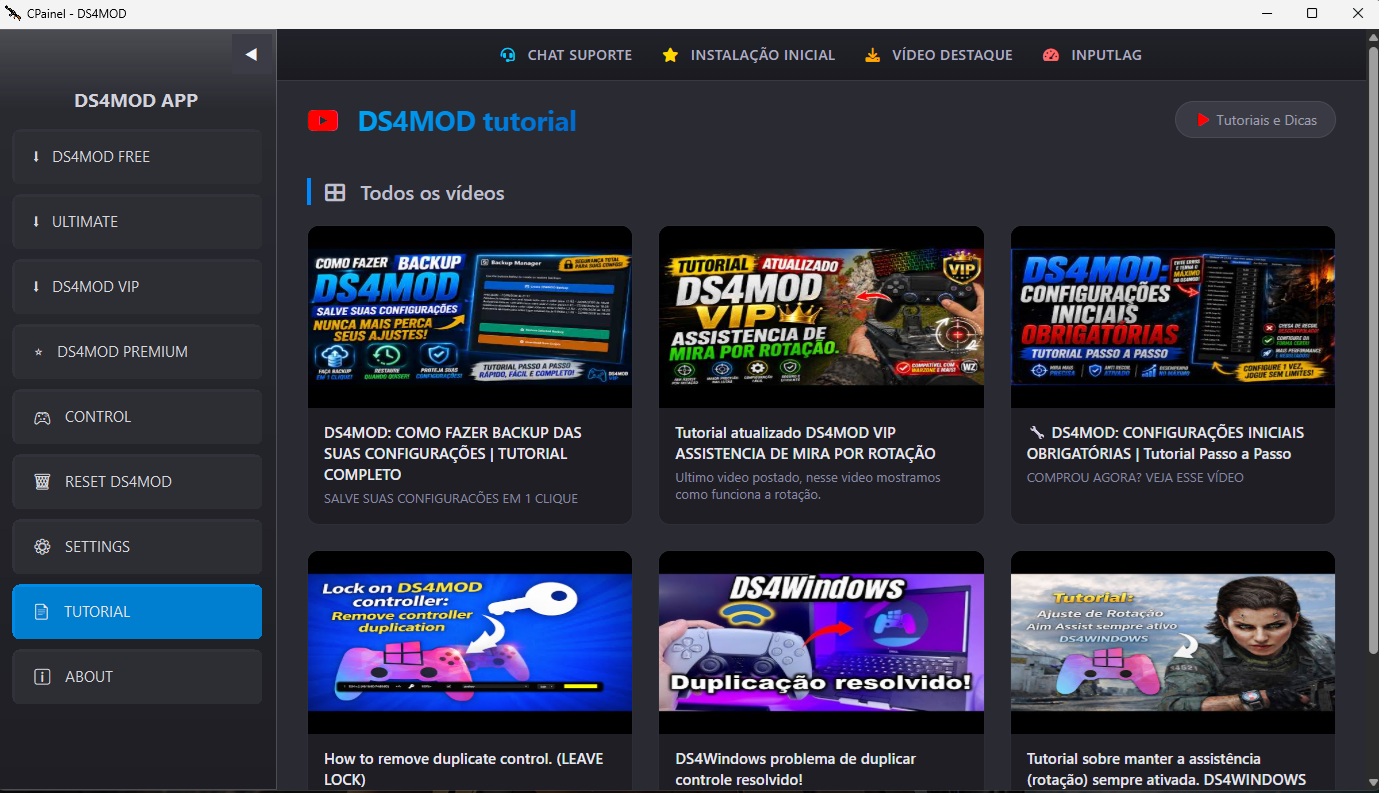
Task: Collapse the sidebar with the arrow button
Action: pyautogui.click(x=251, y=54)
